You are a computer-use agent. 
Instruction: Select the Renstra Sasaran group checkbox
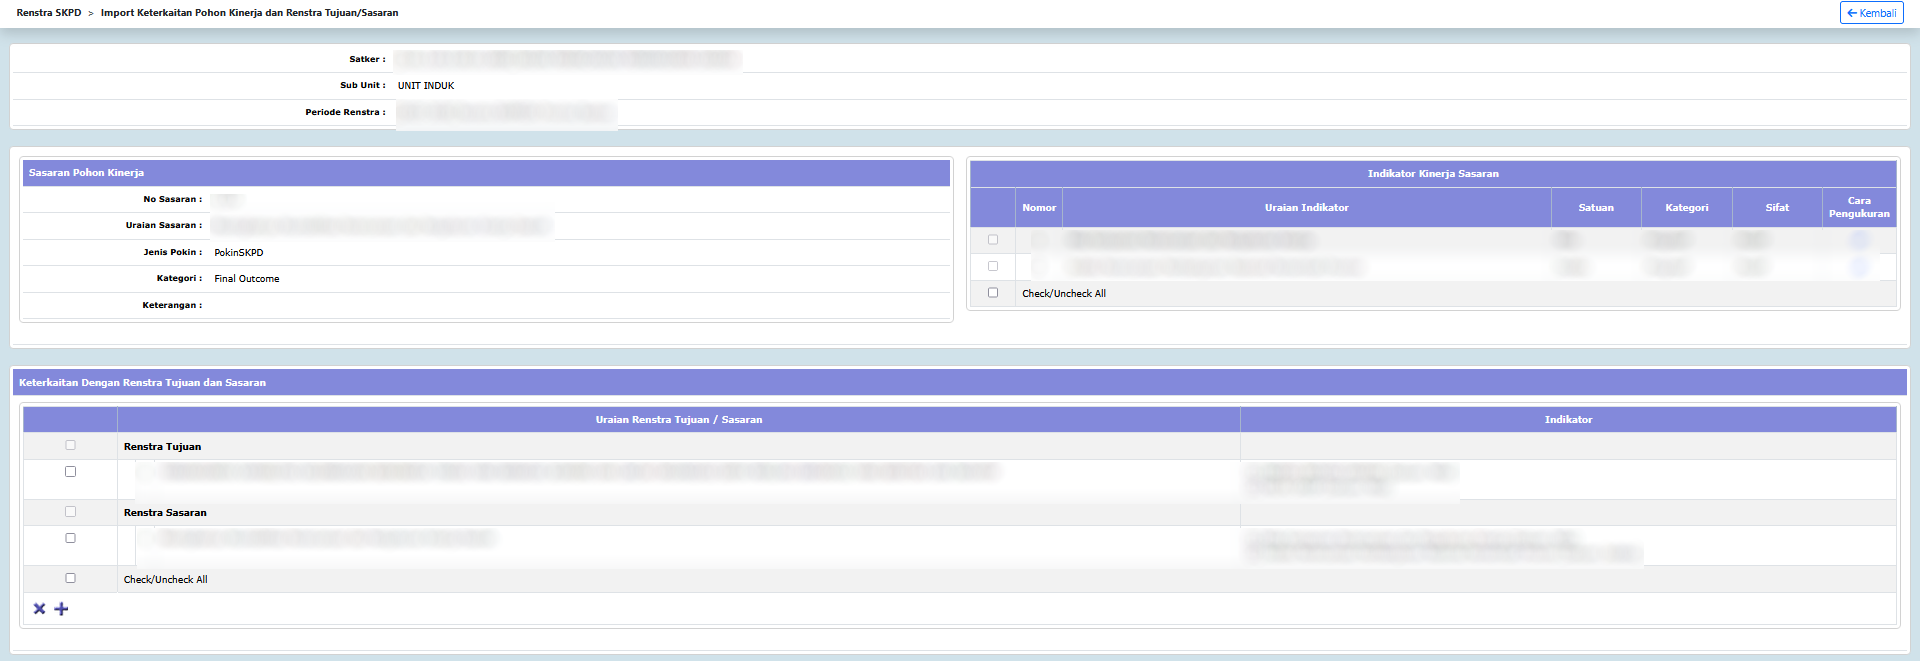click(x=70, y=512)
